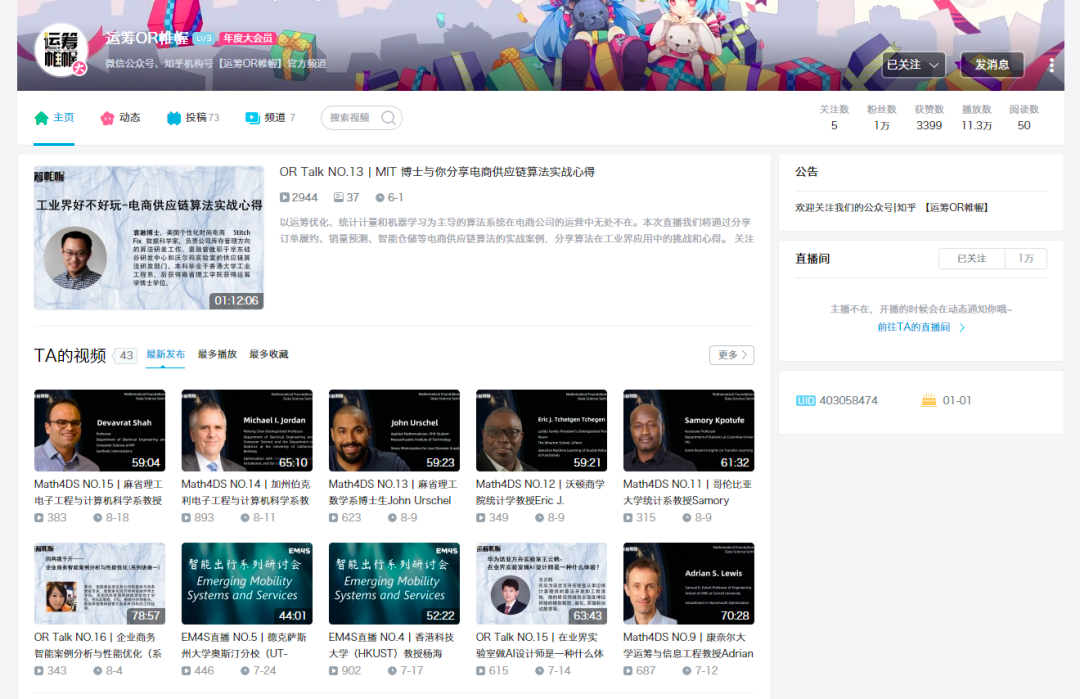Click the 投稿 TV icon
This screenshot has width=1080, height=699.
pos(174,118)
